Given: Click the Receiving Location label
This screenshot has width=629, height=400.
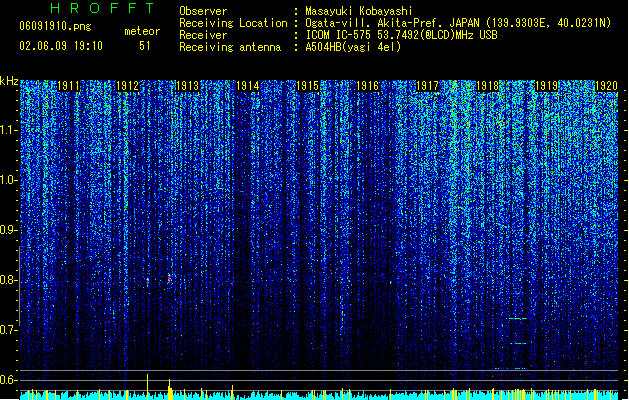Looking at the screenshot, I should tap(233, 23).
